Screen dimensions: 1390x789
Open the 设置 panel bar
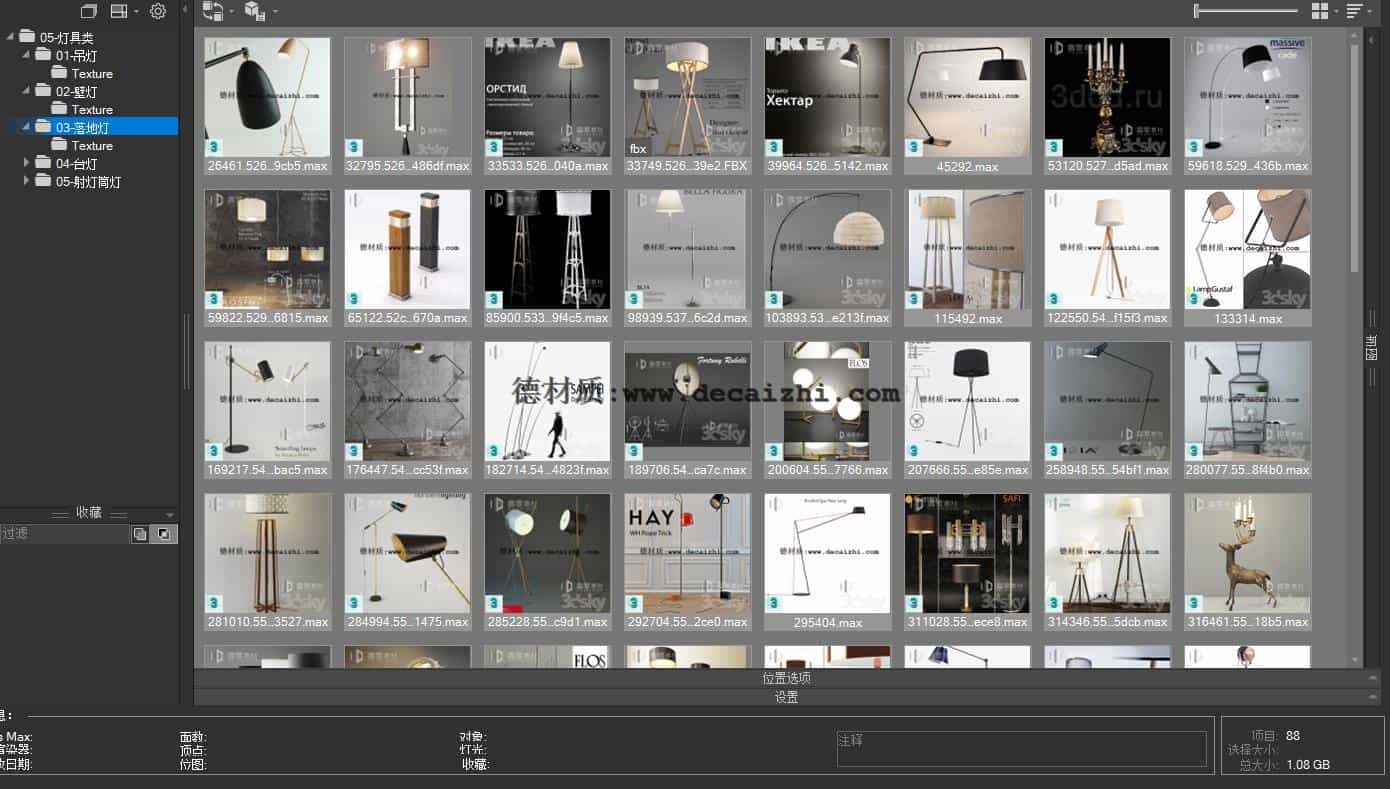point(786,697)
